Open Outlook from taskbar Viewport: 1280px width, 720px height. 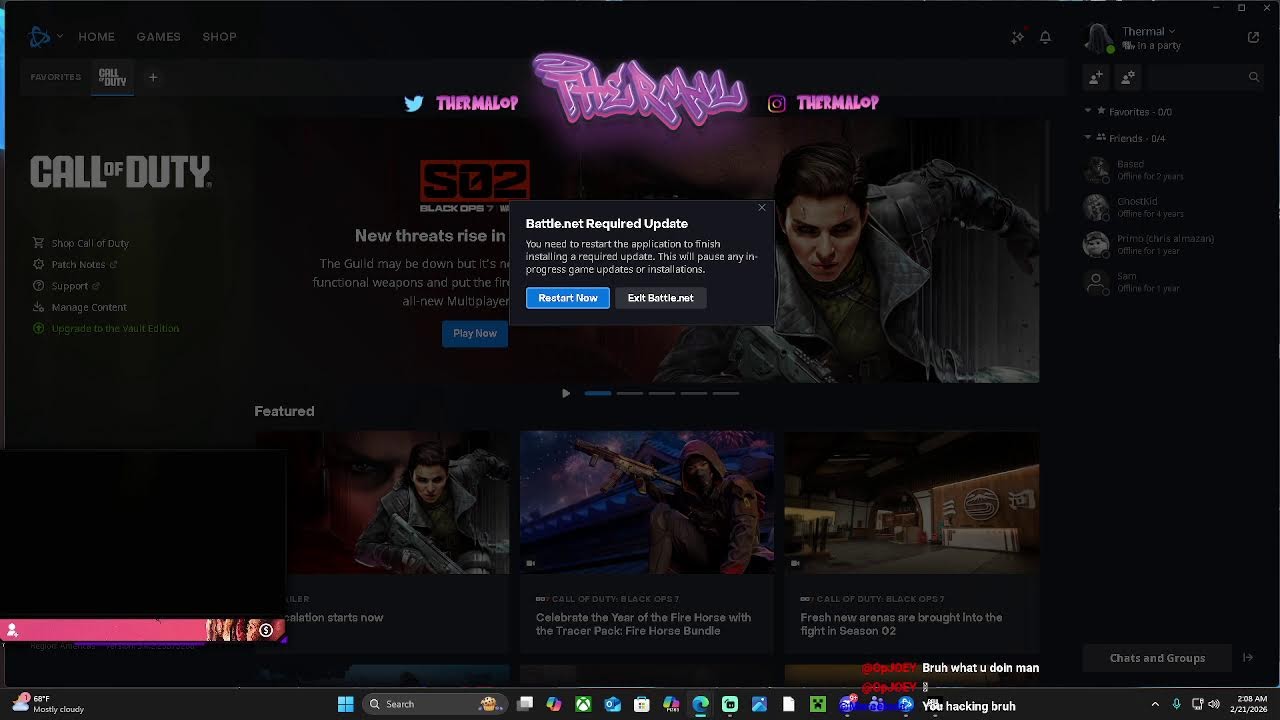(613, 704)
